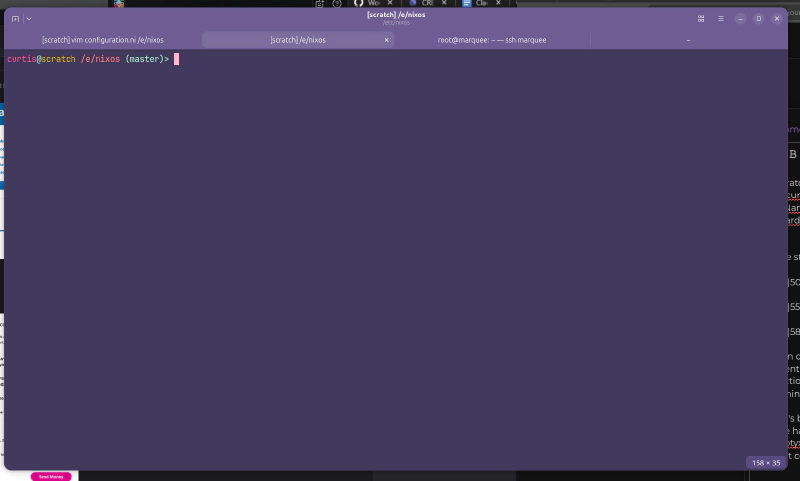Click the pink Send Money button
The width and height of the screenshot is (800, 481).
(50, 476)
